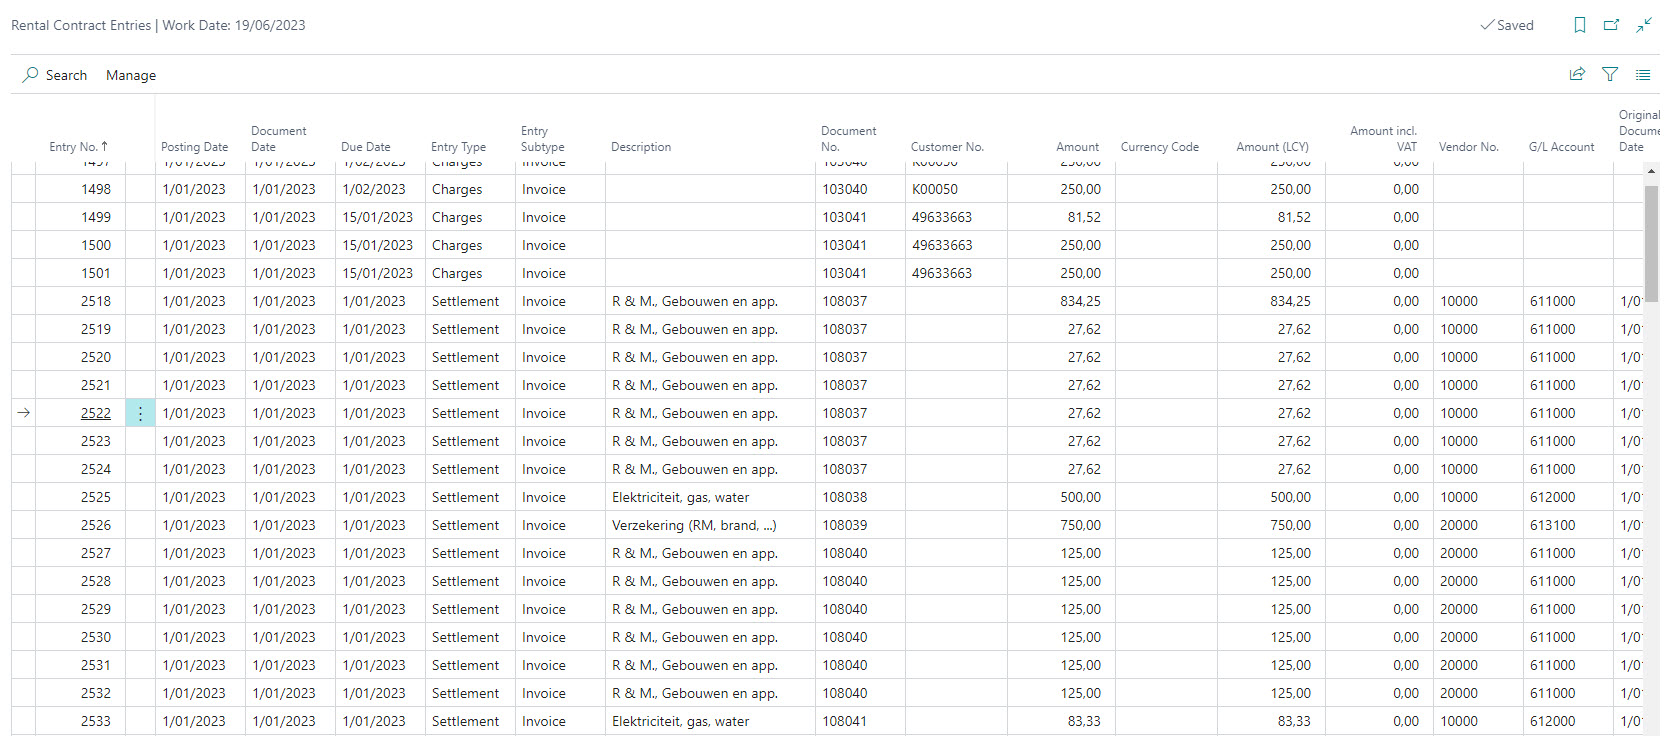Open the Manage menu
The width and height of the screenshot is (1675, 736).
pyautogui.click(x=131, y=75)
